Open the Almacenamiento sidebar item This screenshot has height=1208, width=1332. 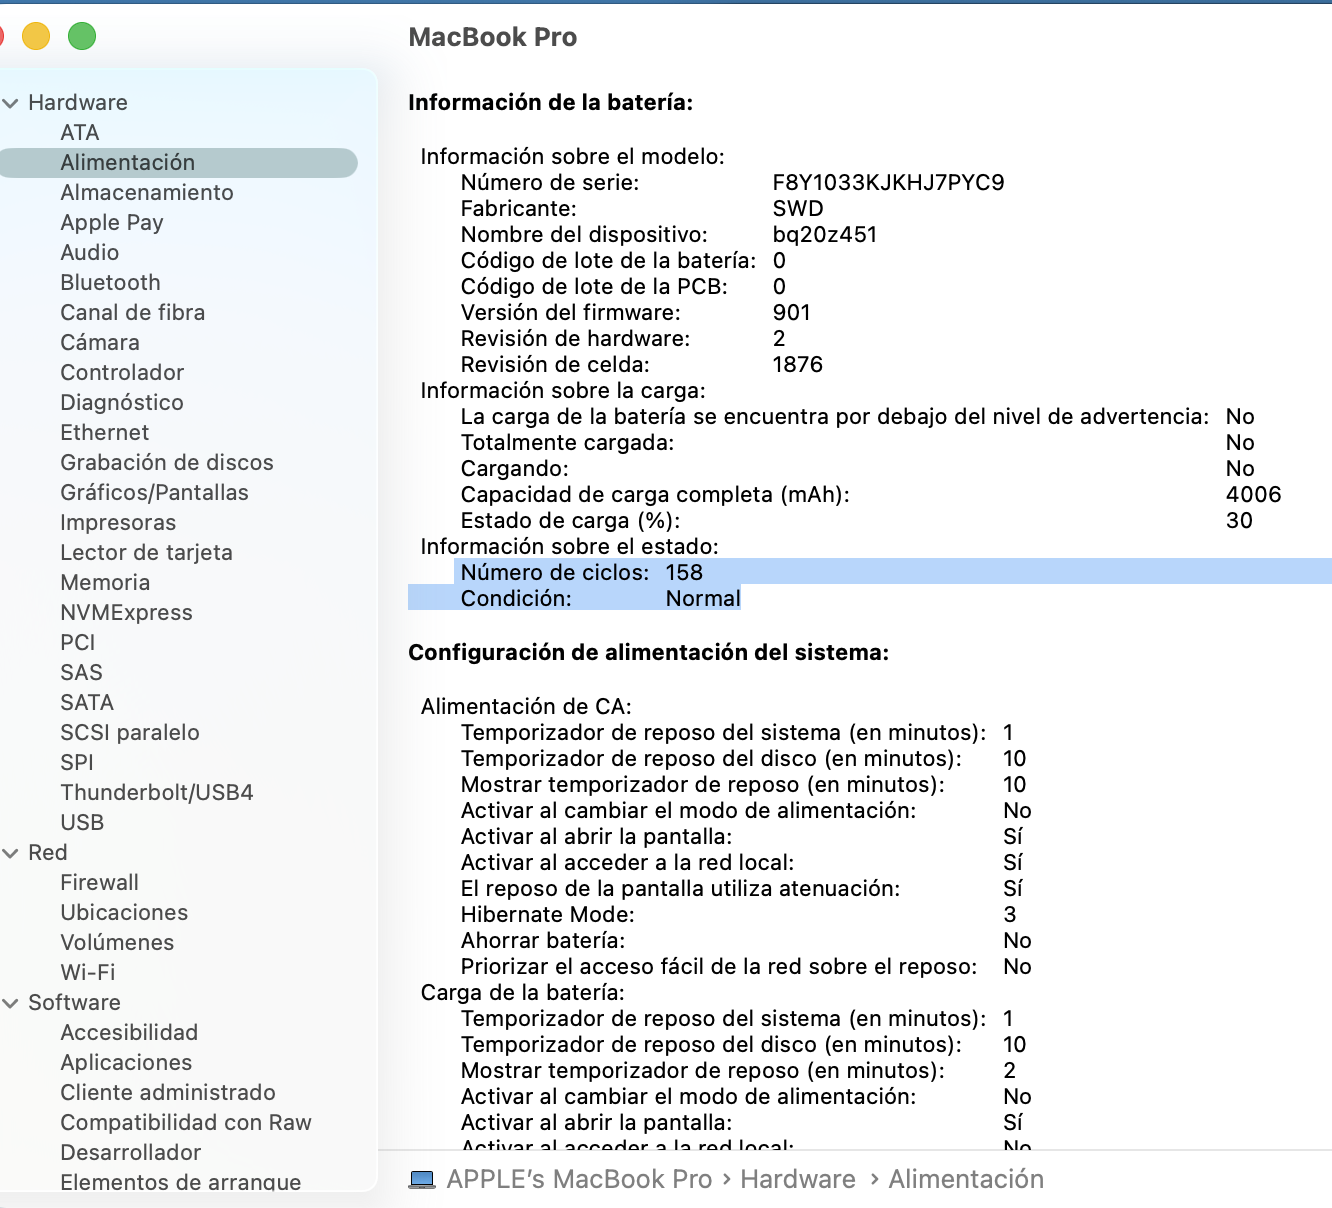[x=146, y=193]
